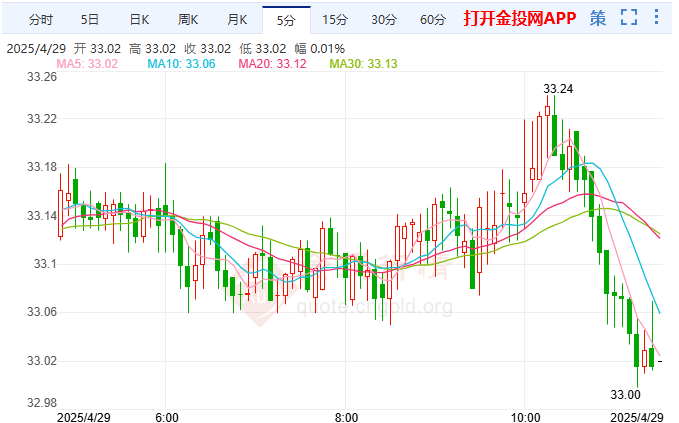Toggle fullscreen chart view icon
Viewport: 679px width, 423px height.
coord(629,17)
